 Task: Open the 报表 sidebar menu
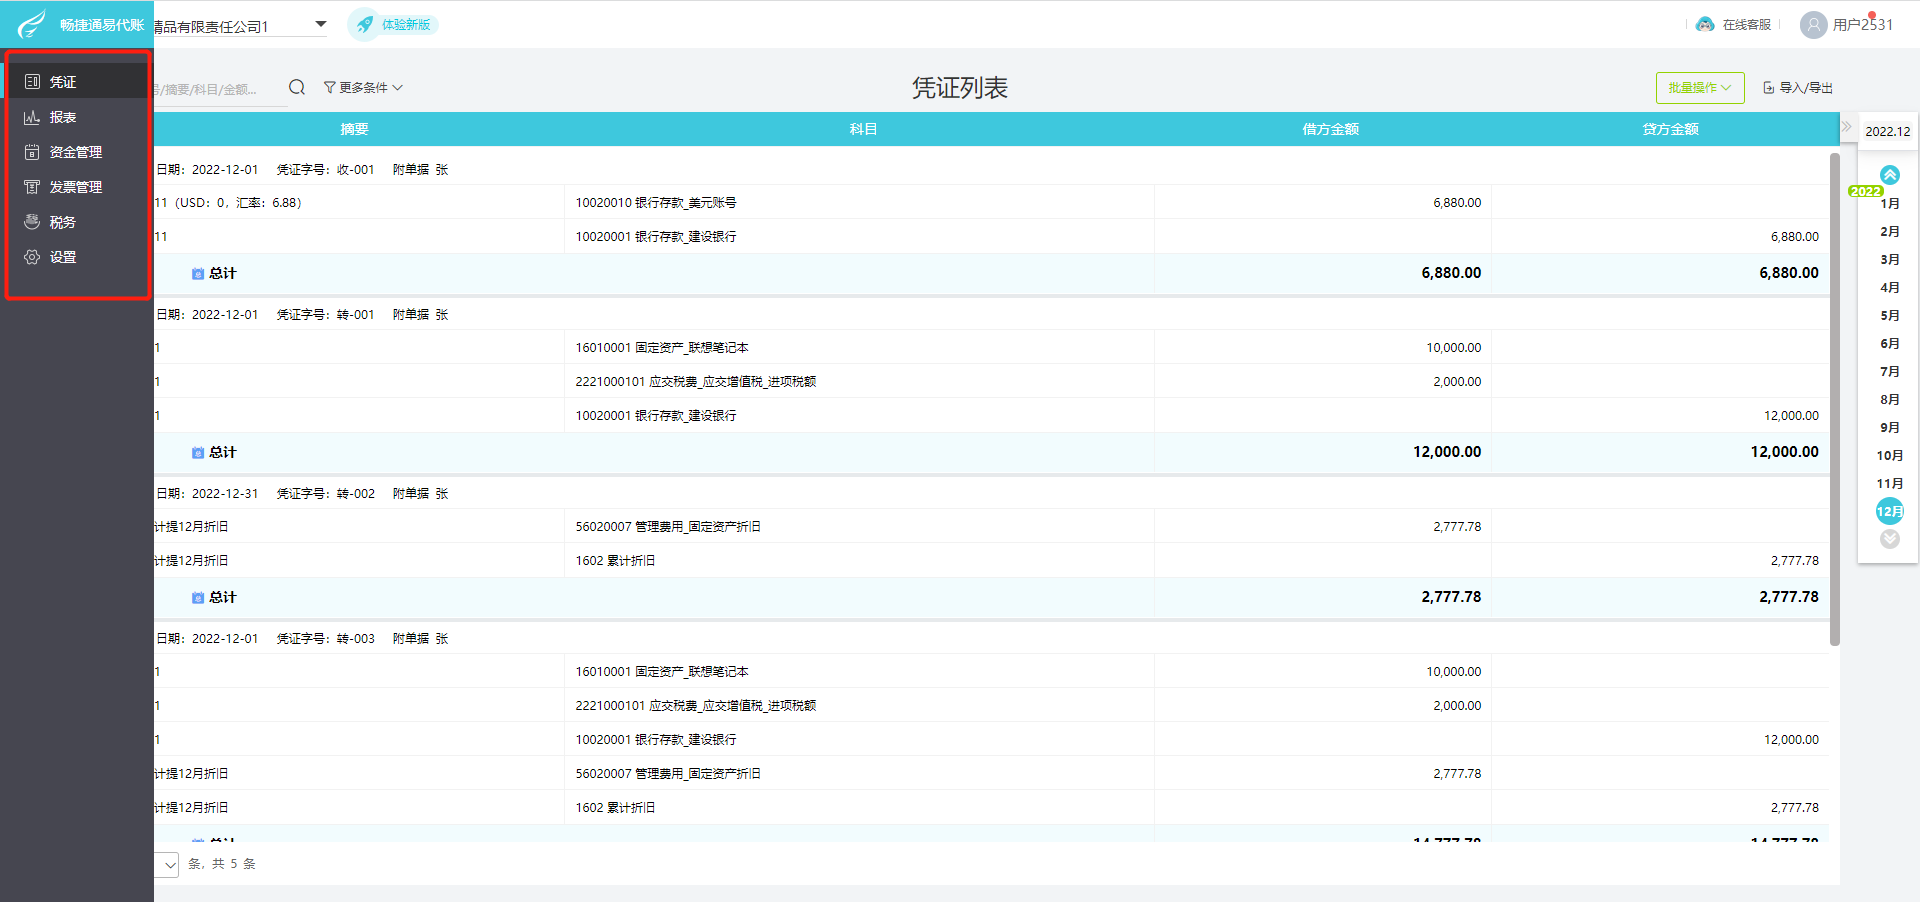tap(77, 117)
